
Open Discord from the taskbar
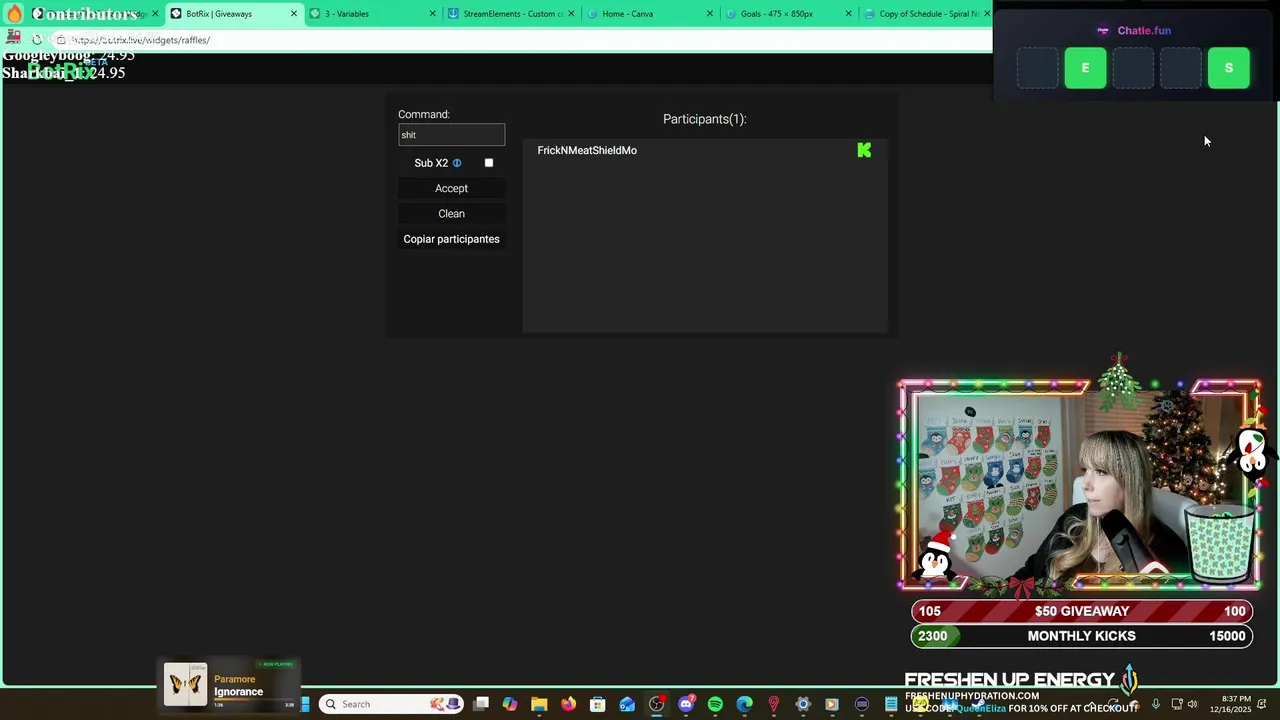pyautogui.click(x=685, y=704)
